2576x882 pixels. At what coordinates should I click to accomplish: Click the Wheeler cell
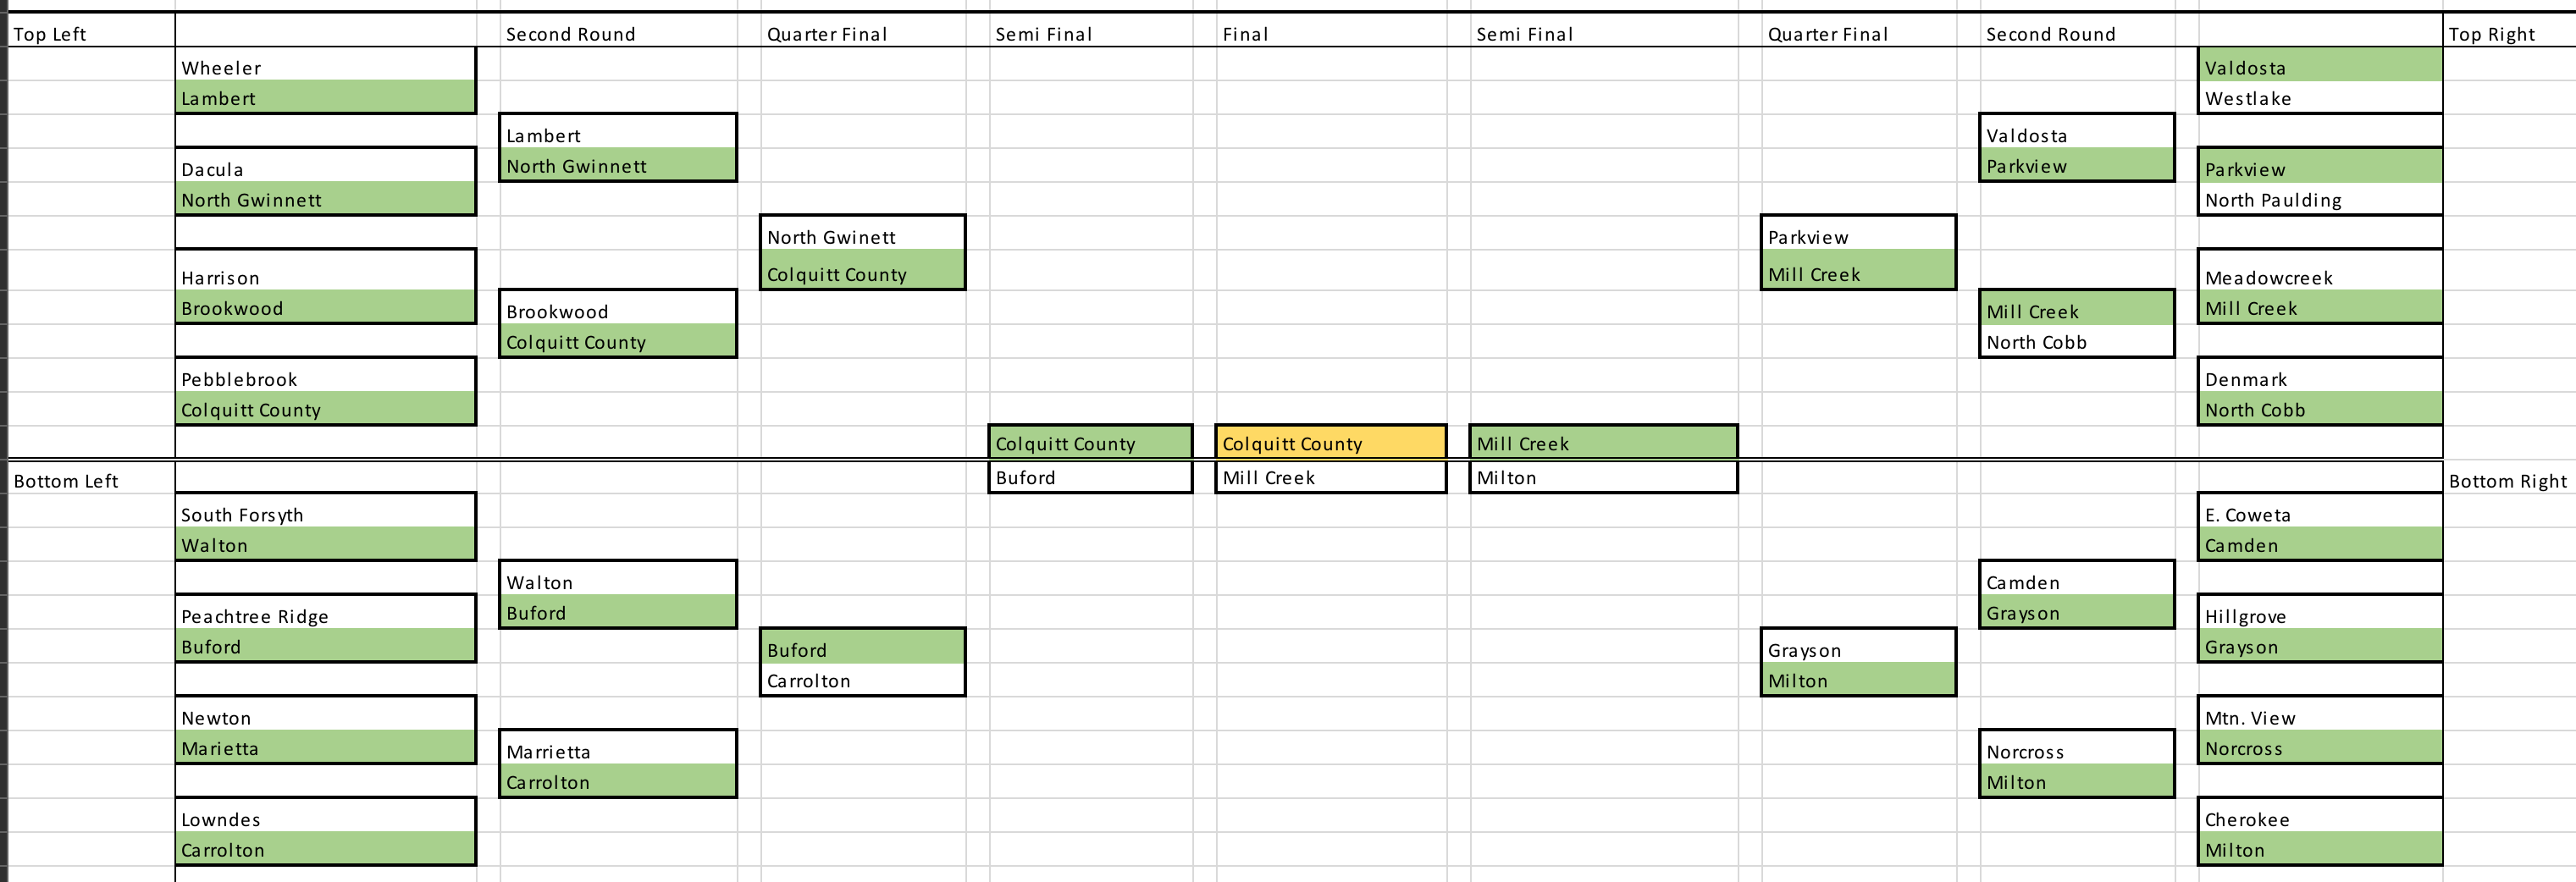pyautogui.click(x=325, y=67)
